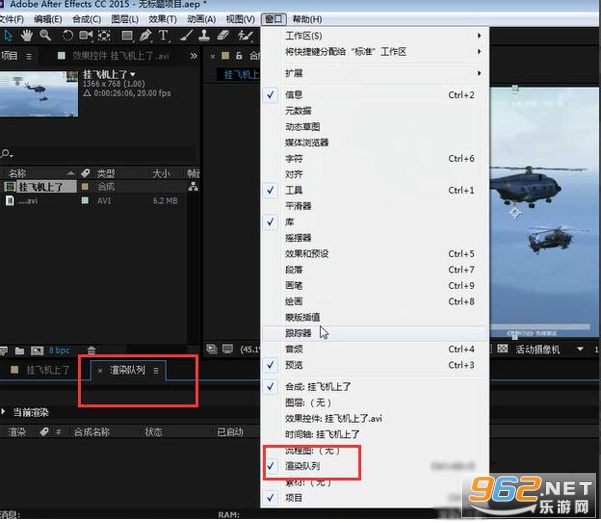601x523 pixels.
Task: Expand the 将快捷键分配给“标准”工作区 submenu
Action: tap(374, 52)
